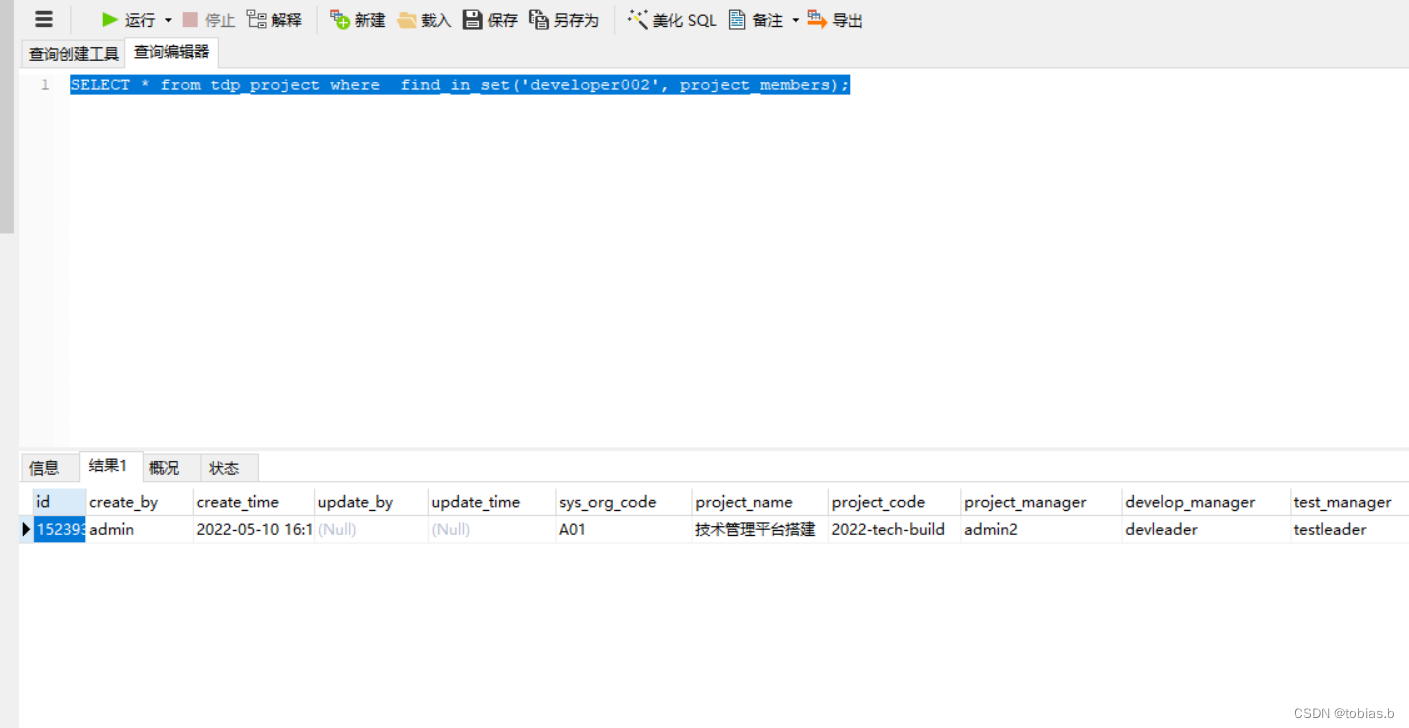Click project_name column header
The height and width of the screenshot is (728, 1409).
(759, 502)
